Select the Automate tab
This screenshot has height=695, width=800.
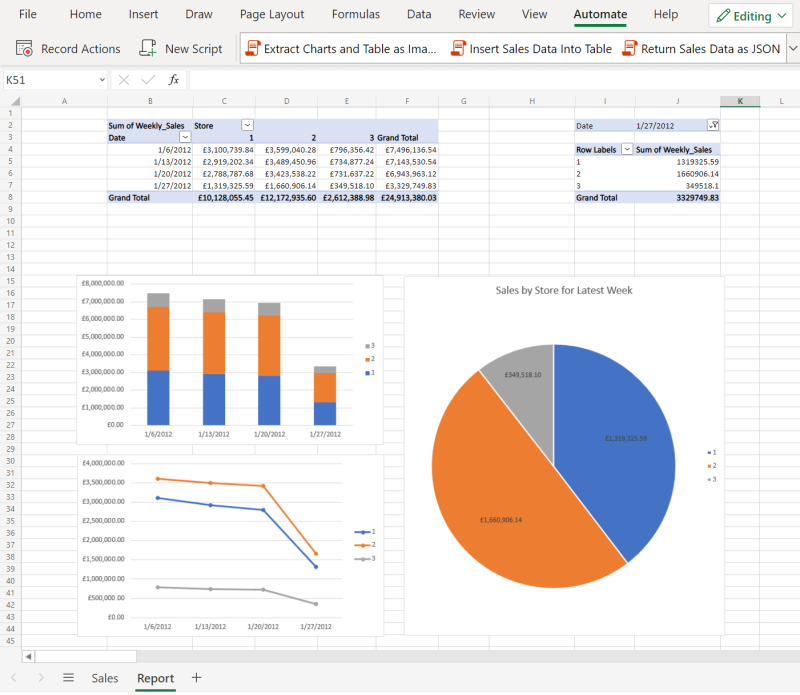click(x=600, y=14)
